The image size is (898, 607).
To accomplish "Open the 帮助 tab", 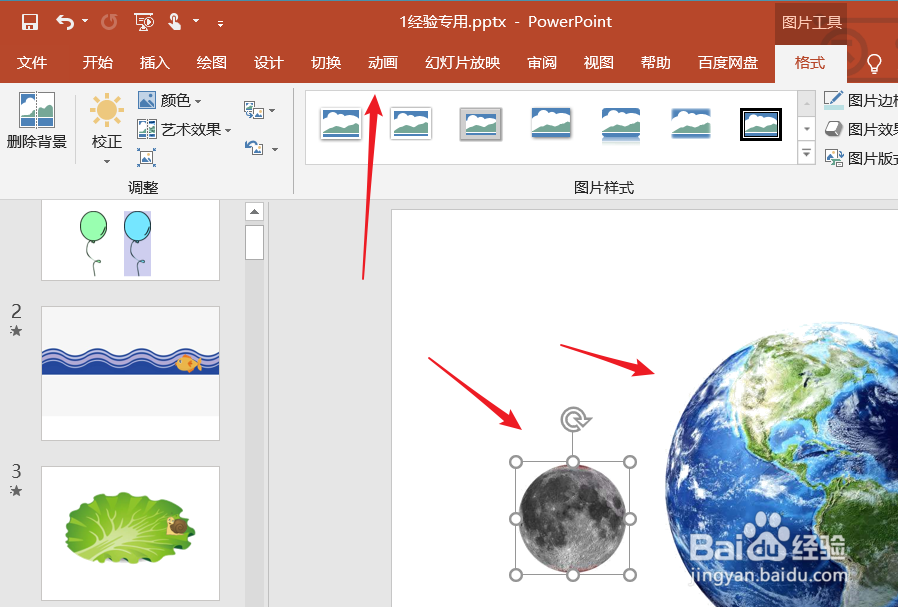I will tap(656, 62).
